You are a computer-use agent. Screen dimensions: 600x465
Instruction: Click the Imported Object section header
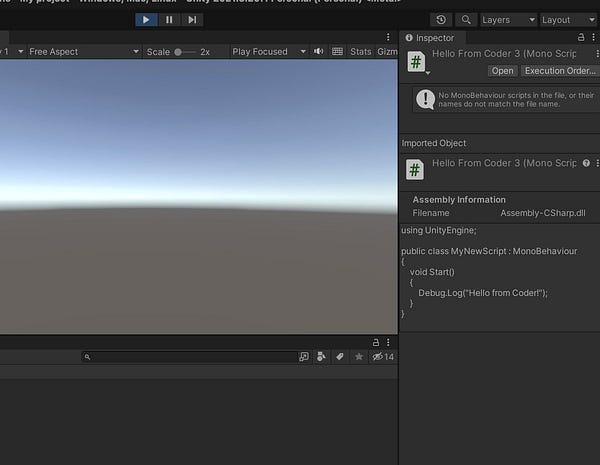pyautogui.click(x=434, y=143)
